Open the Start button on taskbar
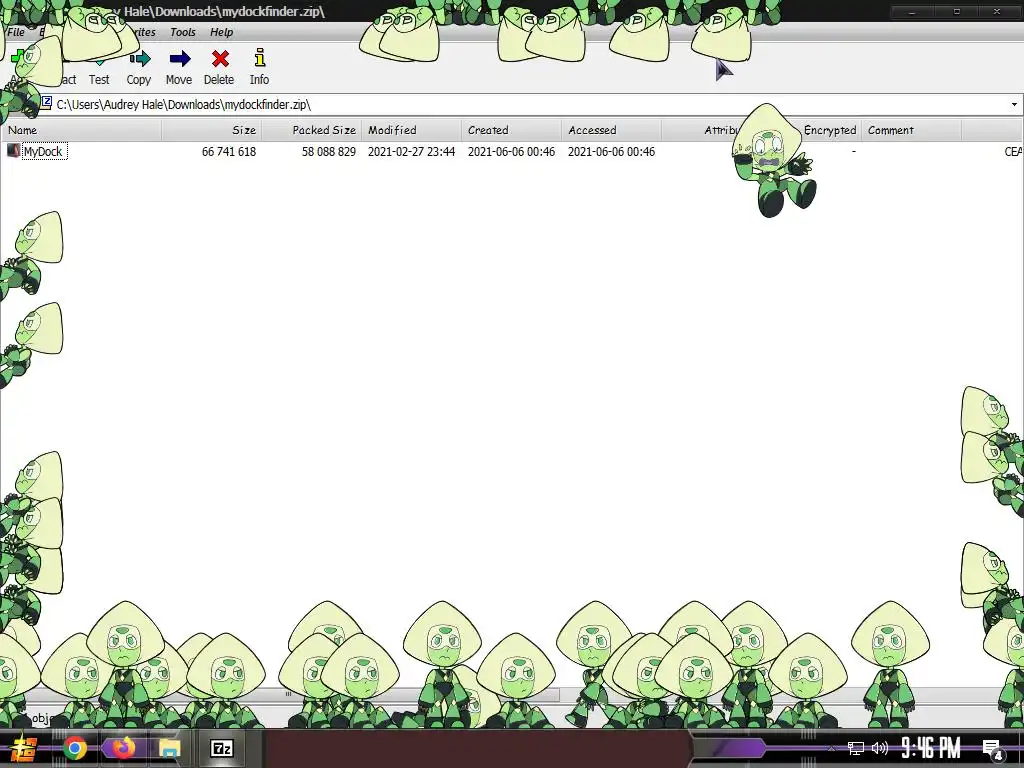The width and height of the screenshot is (1024, 768). [25, 748]
